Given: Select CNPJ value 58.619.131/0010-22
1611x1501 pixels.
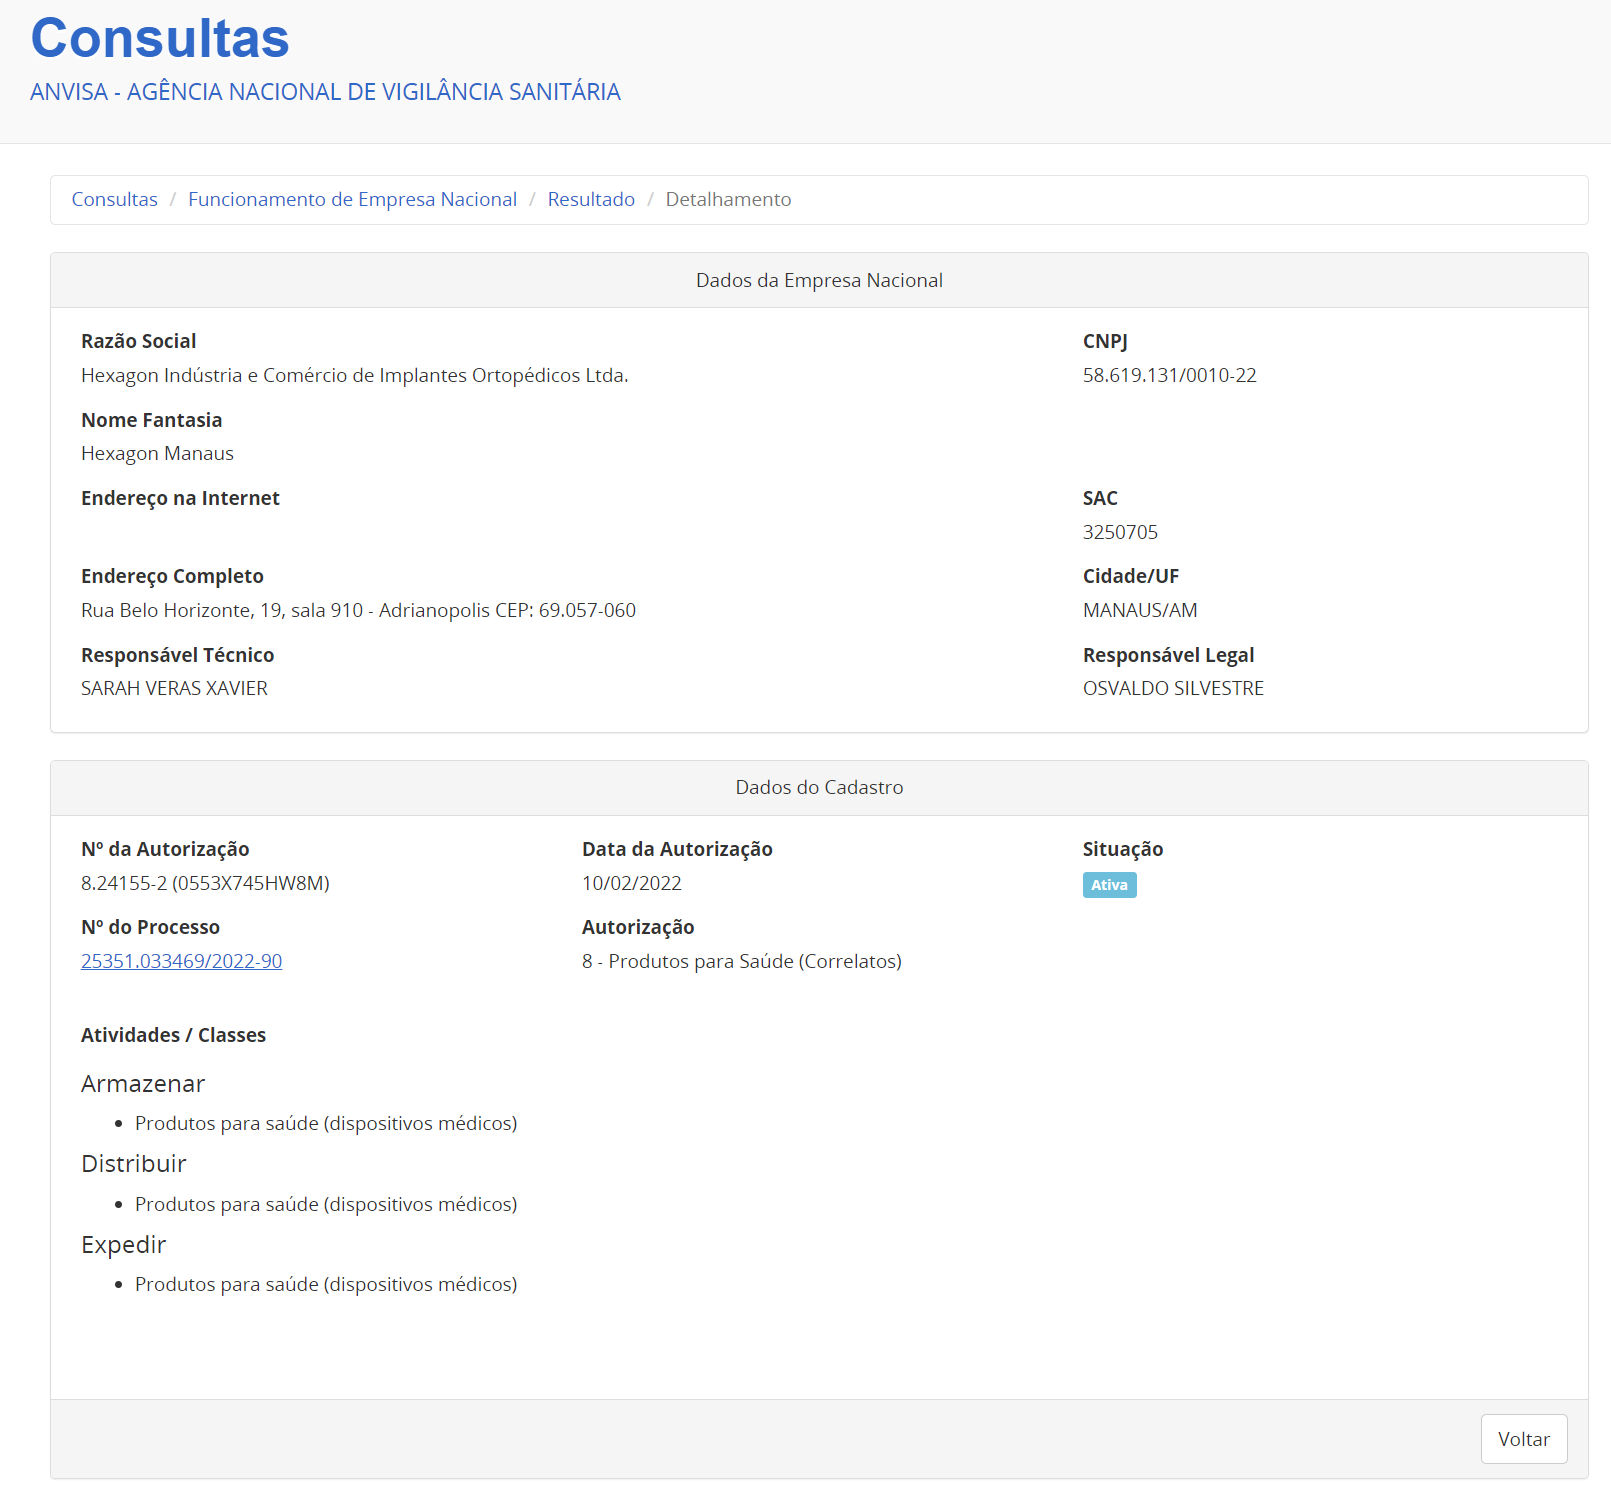Looking at the screenshot, I should click(1169, 375).
